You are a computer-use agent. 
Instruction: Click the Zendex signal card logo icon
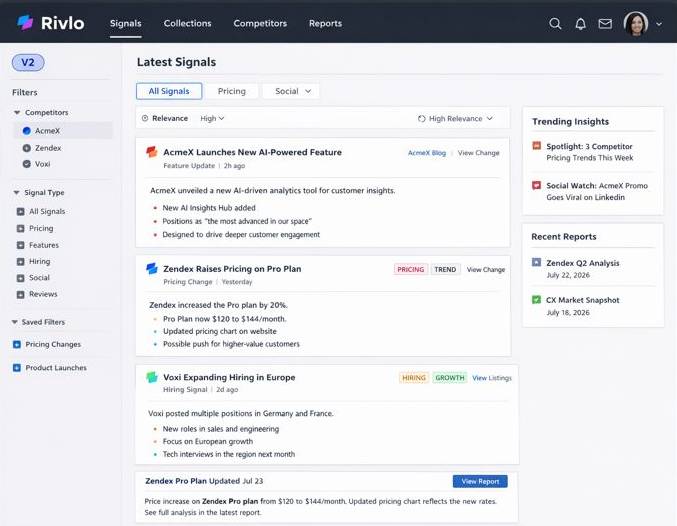click(x=152, y=269)
